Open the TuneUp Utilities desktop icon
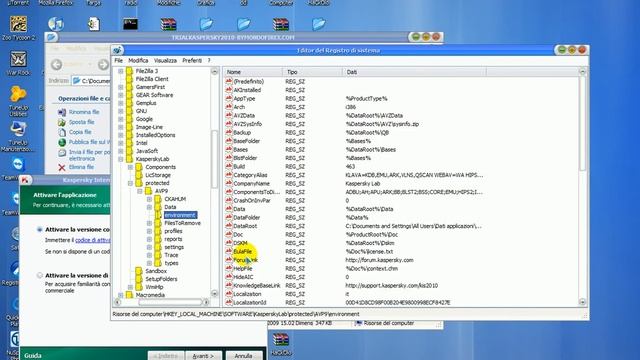 click(x=18, y=94)
